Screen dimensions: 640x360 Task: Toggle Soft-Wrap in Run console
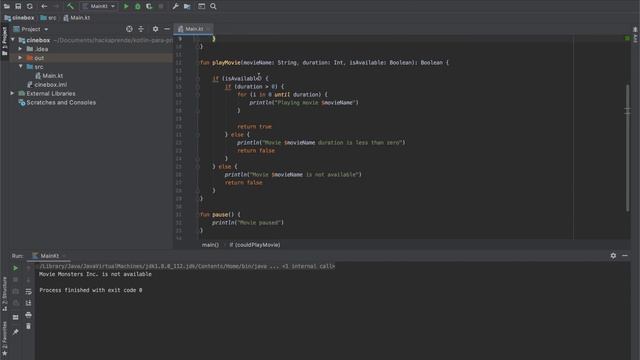click(x=28, y=291)
